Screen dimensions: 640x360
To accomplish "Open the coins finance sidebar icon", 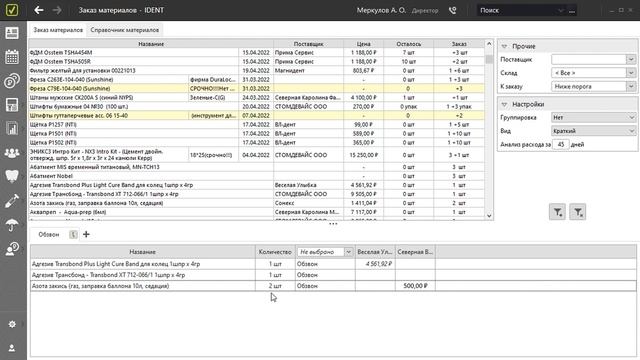I will click(x=12, y=81).
